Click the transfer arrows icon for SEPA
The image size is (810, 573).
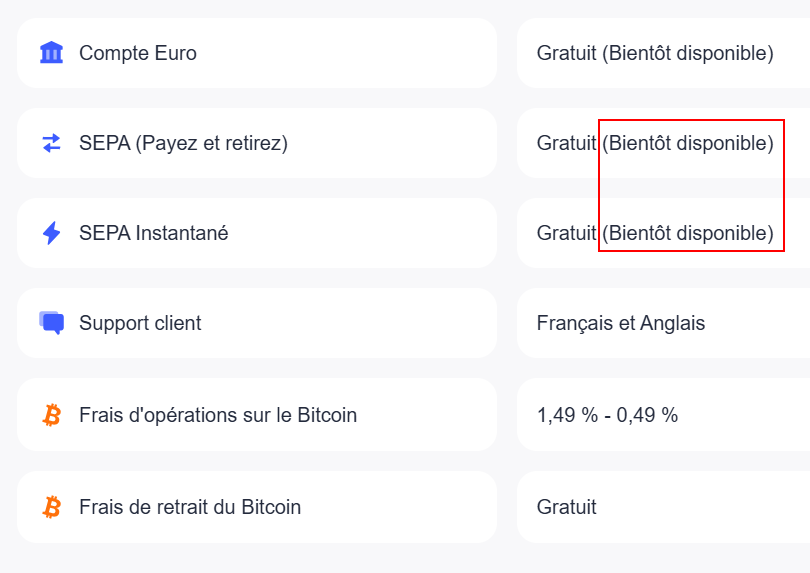tap(51, 143)
